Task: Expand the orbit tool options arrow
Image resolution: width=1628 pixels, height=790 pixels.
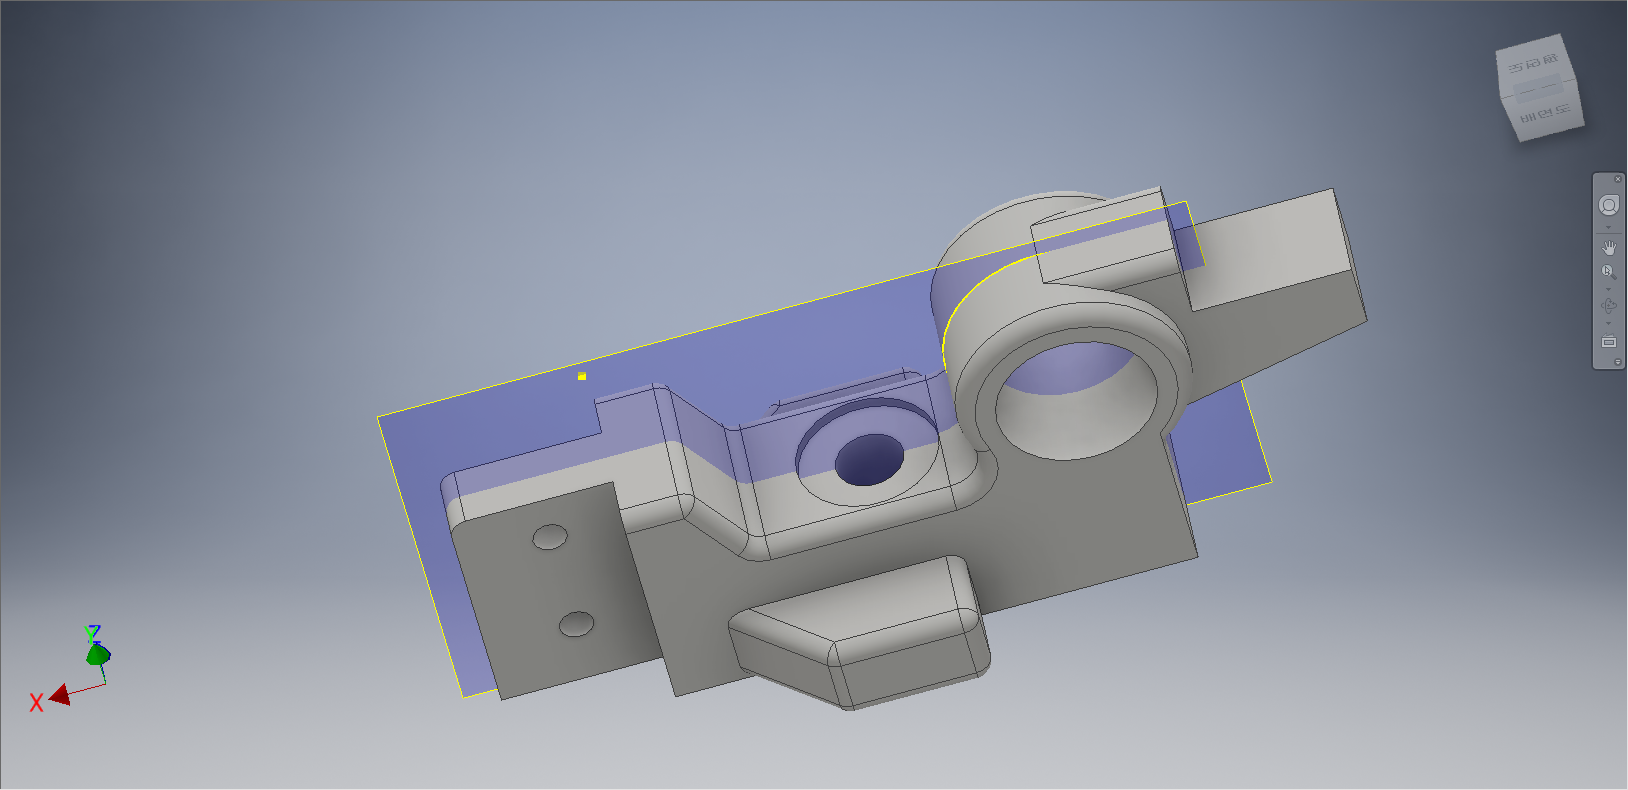Action: click(x=1608, y=323)
